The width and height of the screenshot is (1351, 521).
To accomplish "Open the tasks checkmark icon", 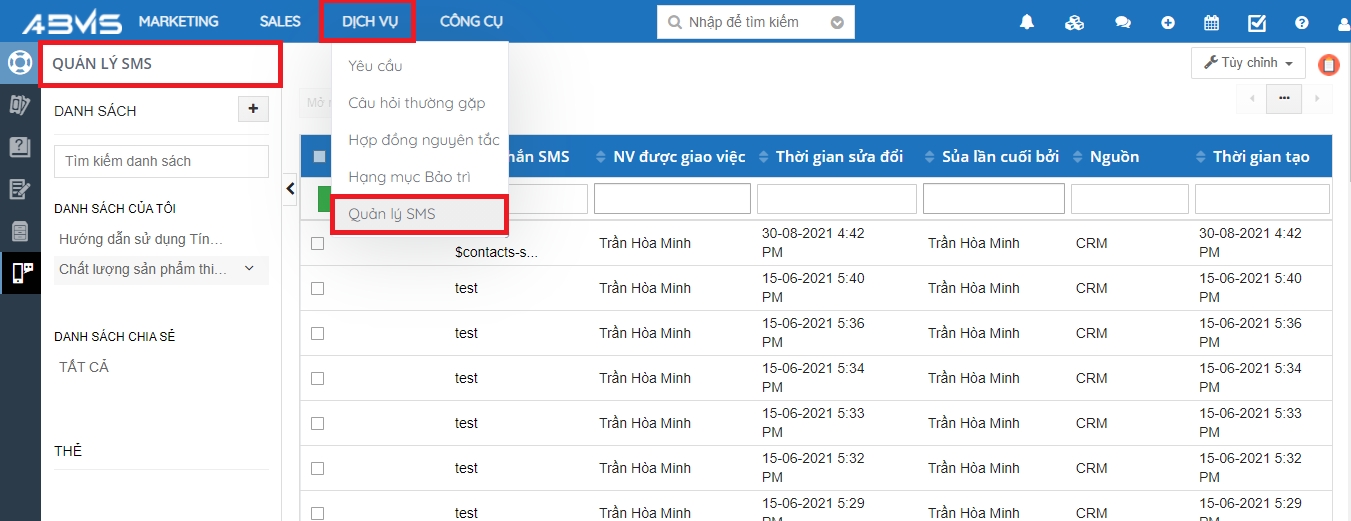I will tap(1257, 22).
